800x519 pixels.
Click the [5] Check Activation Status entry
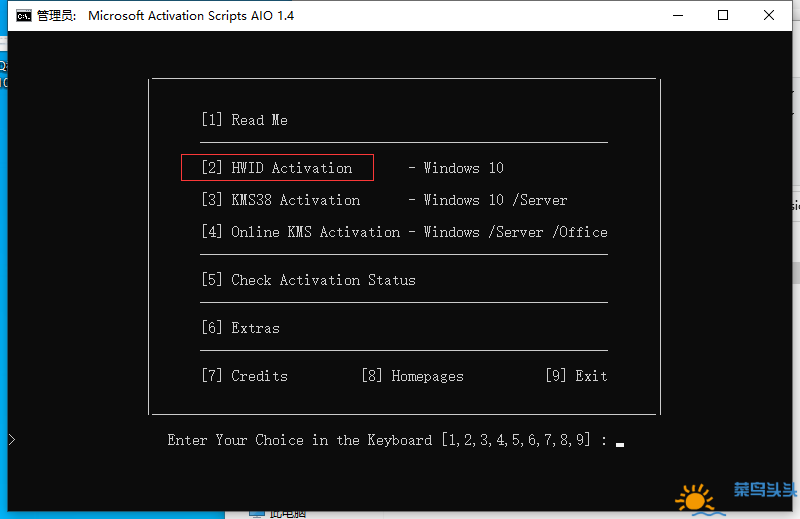click(x=308, y=280)
